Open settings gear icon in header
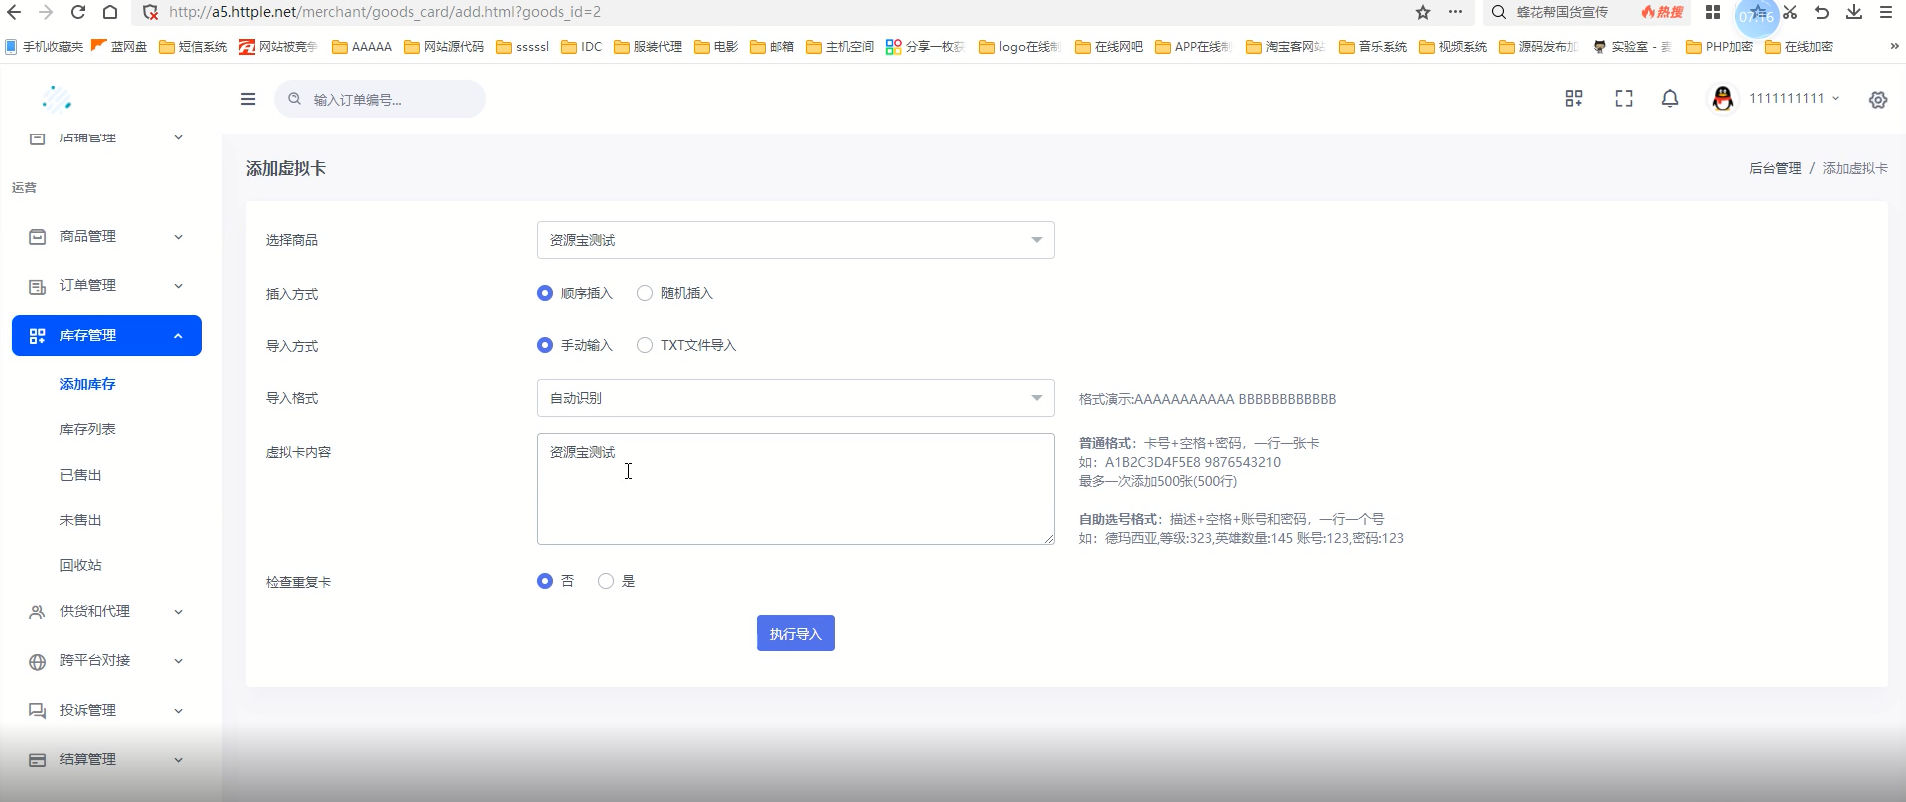This screenshot has width=1906, height=802. (1878, 100)
